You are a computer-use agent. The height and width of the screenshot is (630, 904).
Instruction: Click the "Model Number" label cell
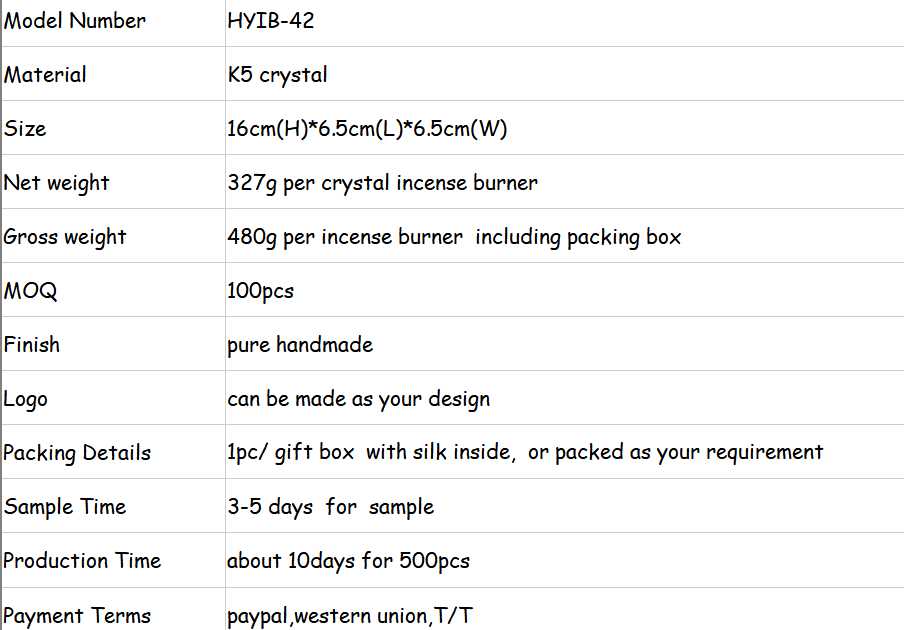point(75,21)
